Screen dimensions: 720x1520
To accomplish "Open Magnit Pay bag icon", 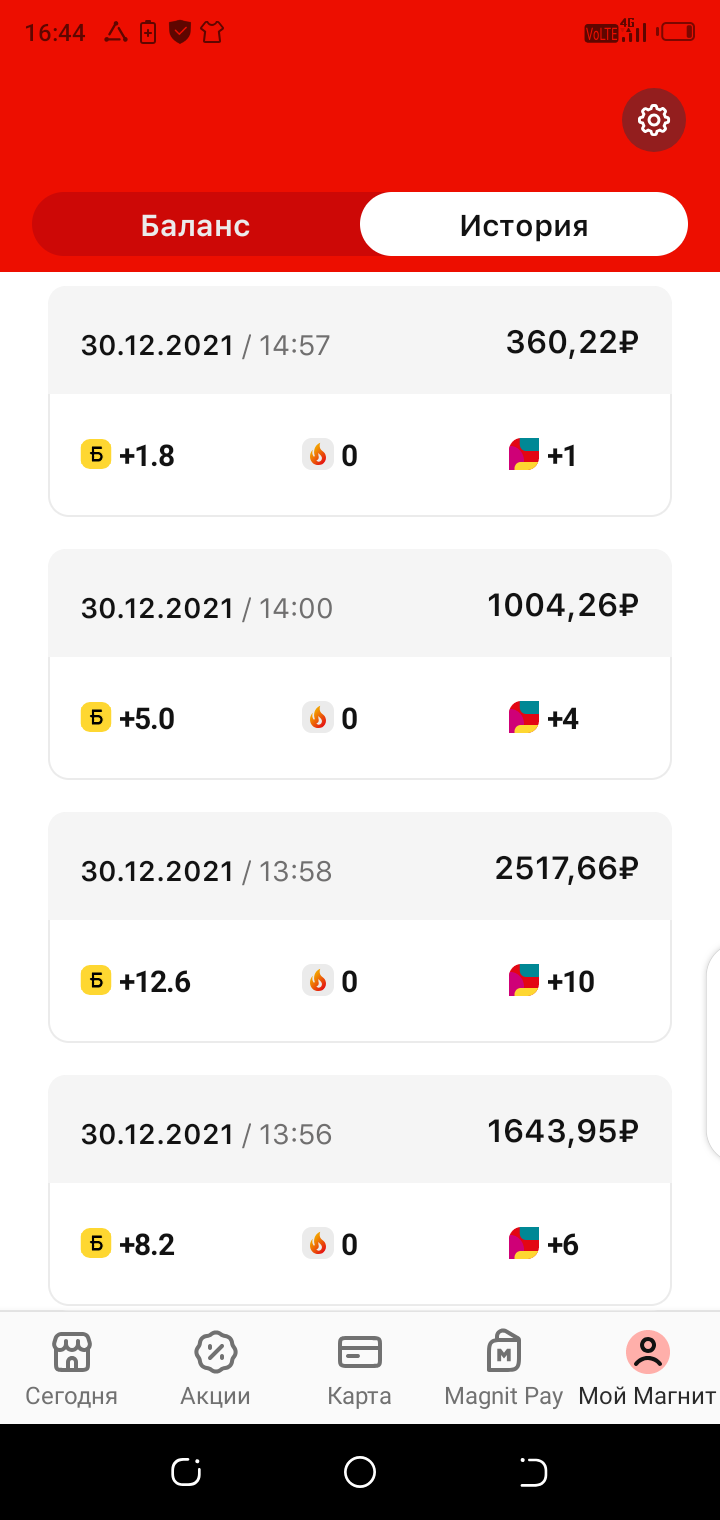I will 503,1352.
